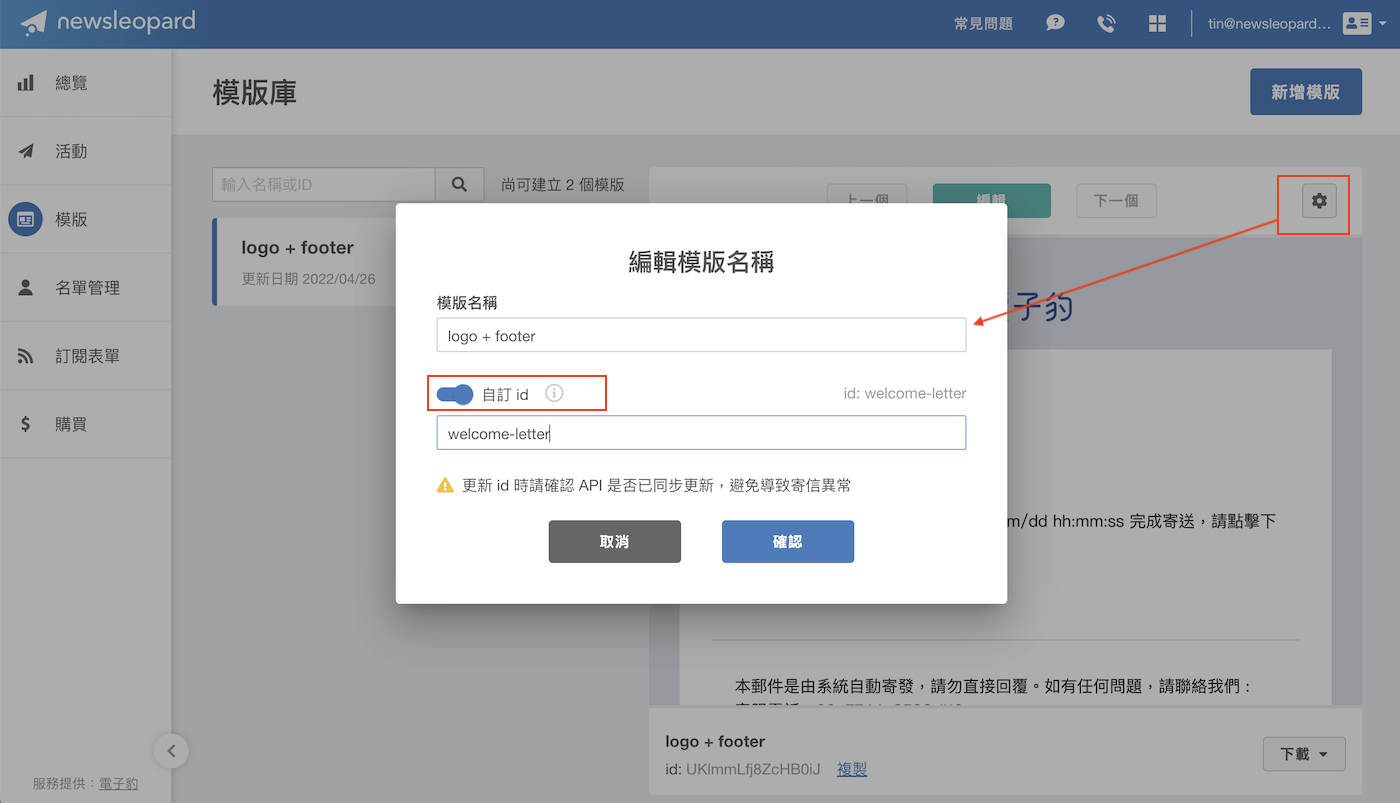Click the search magnifier button
The width and height of the screenshot is (1400, 803).
pos(460,184)
